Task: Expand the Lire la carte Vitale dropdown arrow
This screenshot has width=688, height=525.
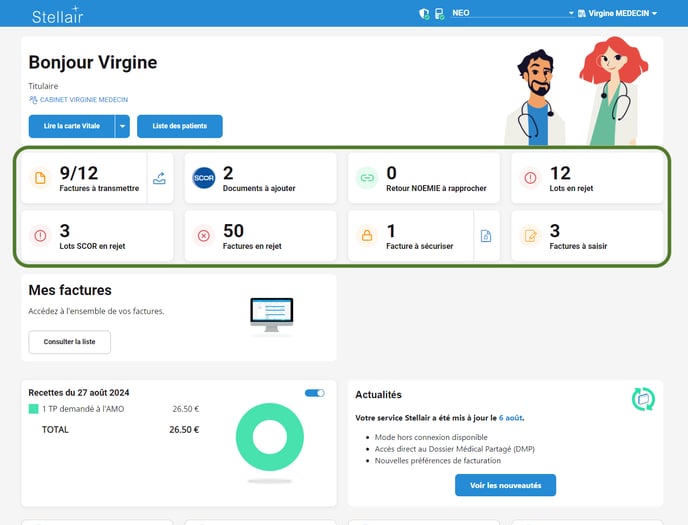Action: click(122, 126)
